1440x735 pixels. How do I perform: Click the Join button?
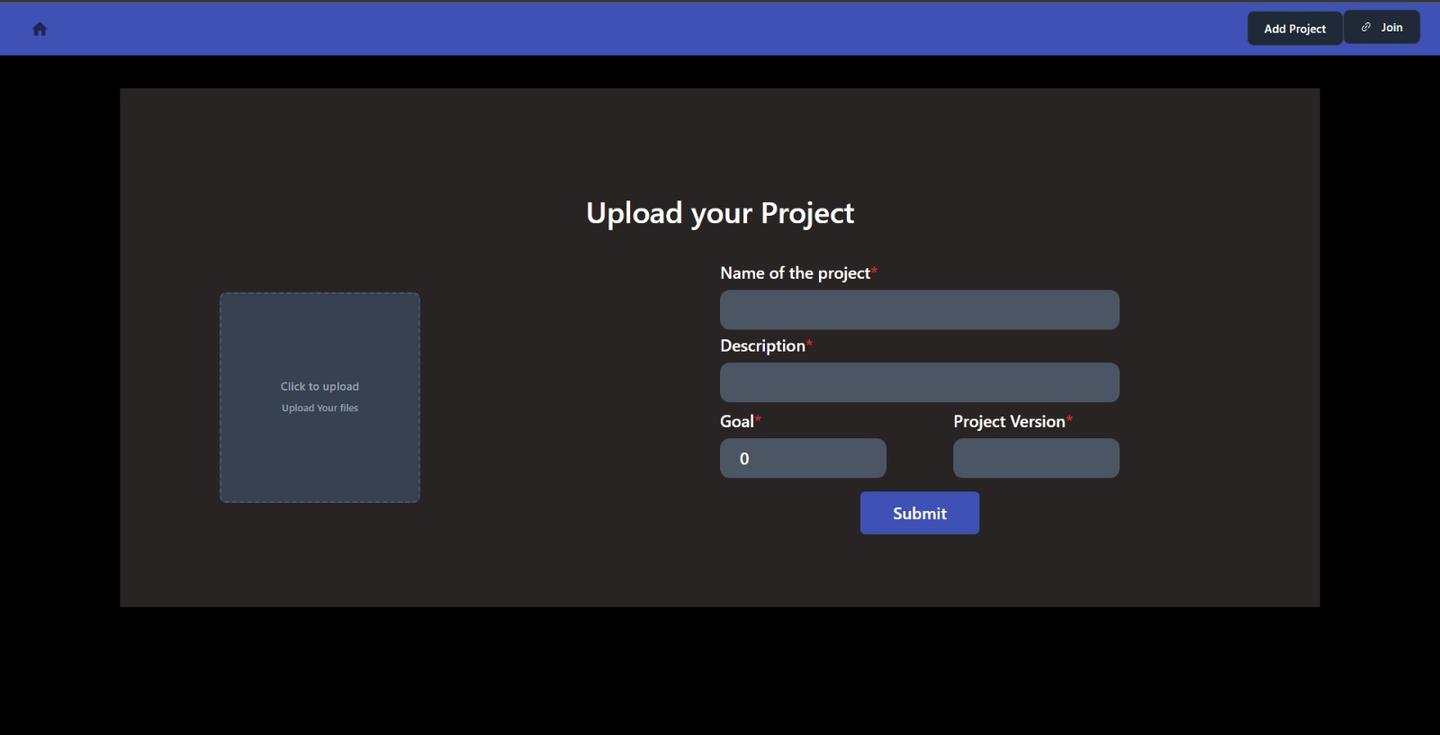point(1381,27)
